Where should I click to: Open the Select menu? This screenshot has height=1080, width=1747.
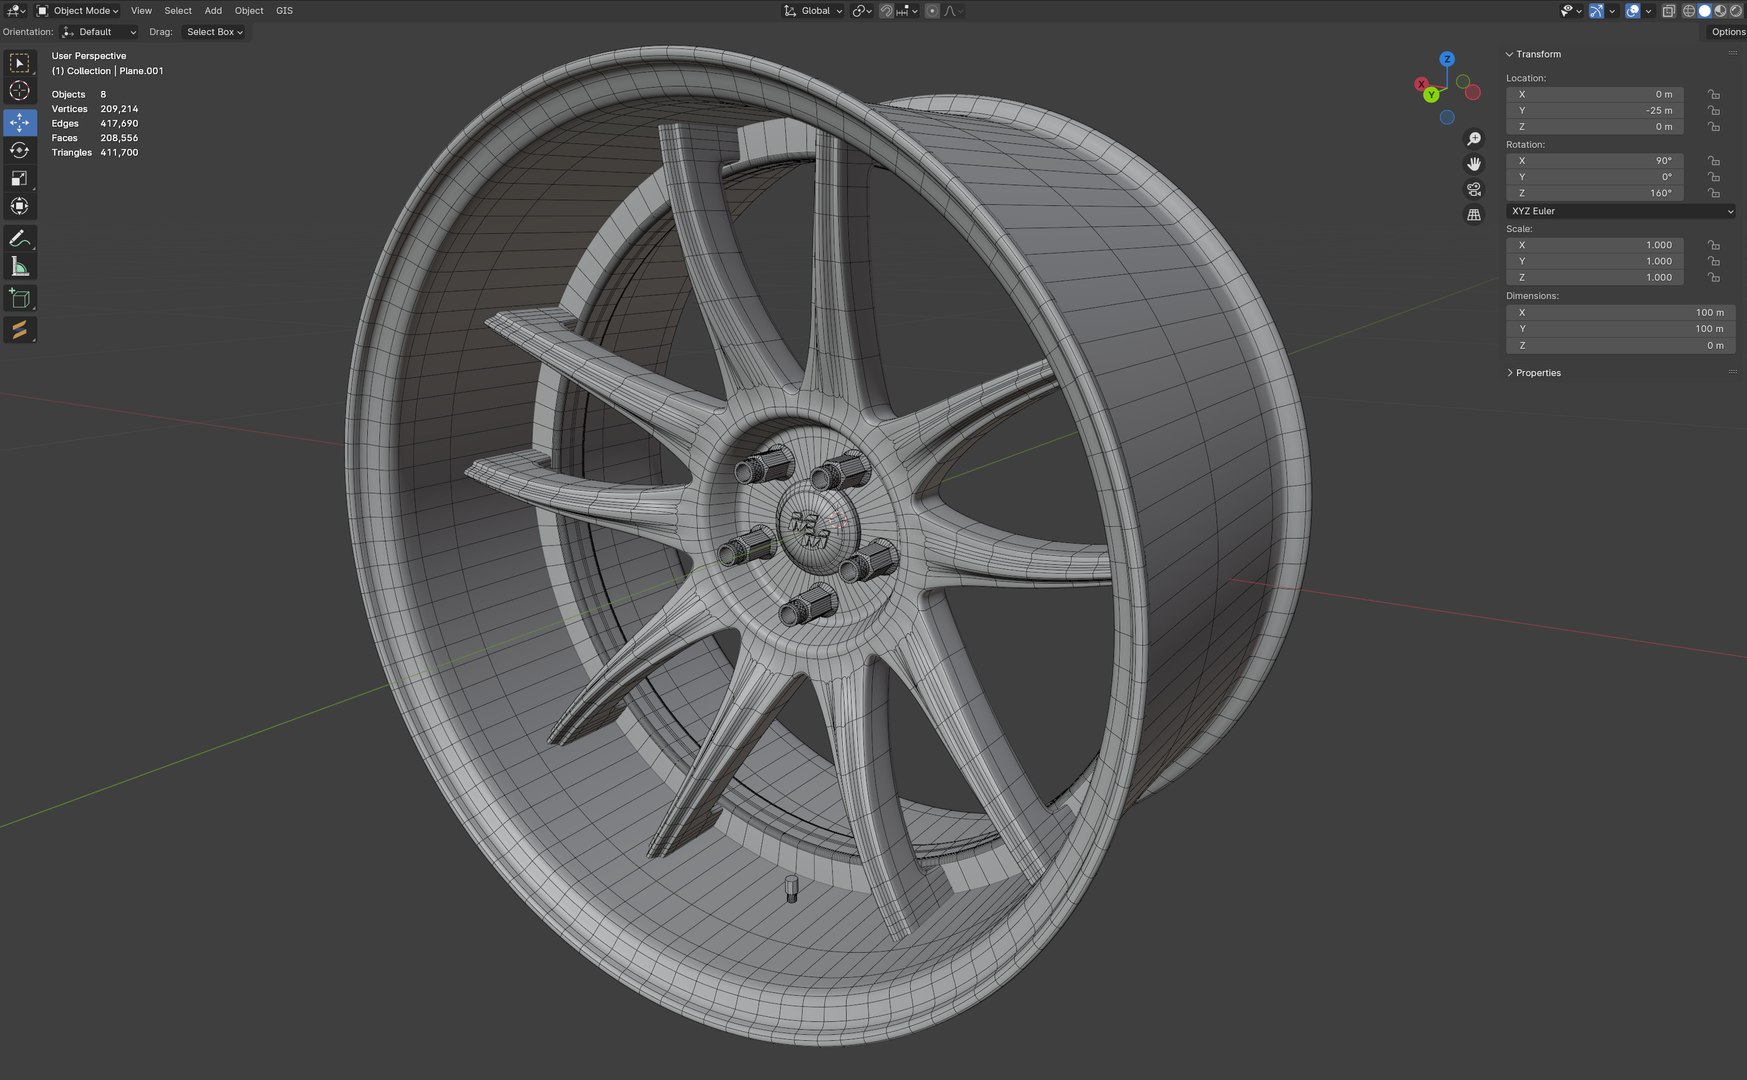pos(178,11)
